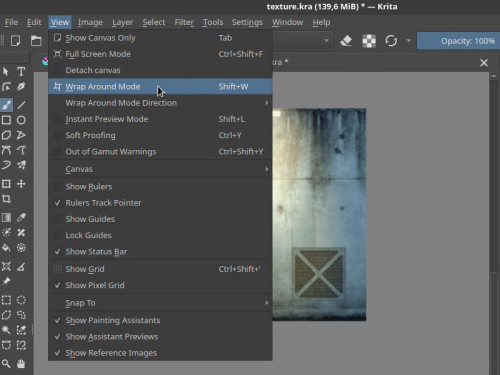Select the Dynamic Brush tool
This screenshot has height=375, width=500.
(x=6, y=165)
